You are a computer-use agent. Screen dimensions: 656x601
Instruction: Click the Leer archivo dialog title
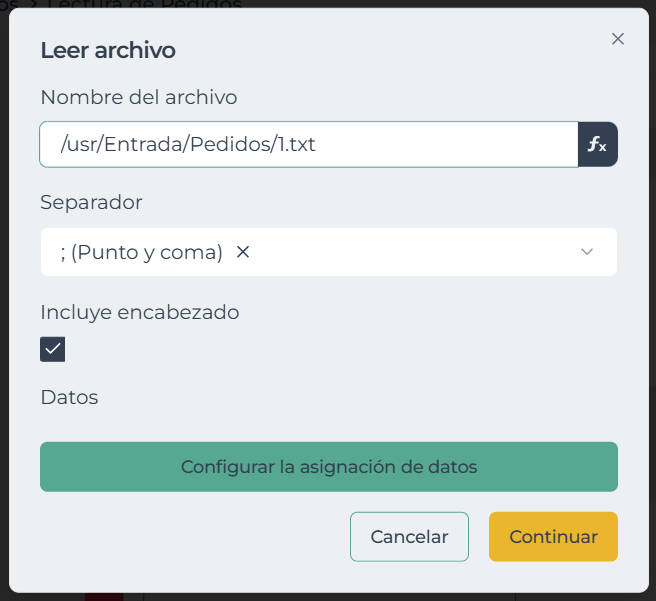click(107, 50)
